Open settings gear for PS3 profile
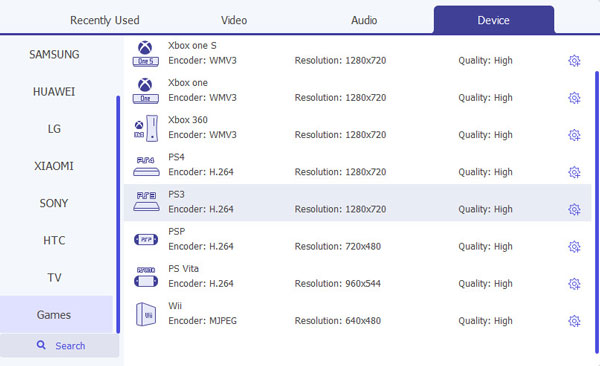The width and height of the screenshot is (600, 366). point(574,209)
